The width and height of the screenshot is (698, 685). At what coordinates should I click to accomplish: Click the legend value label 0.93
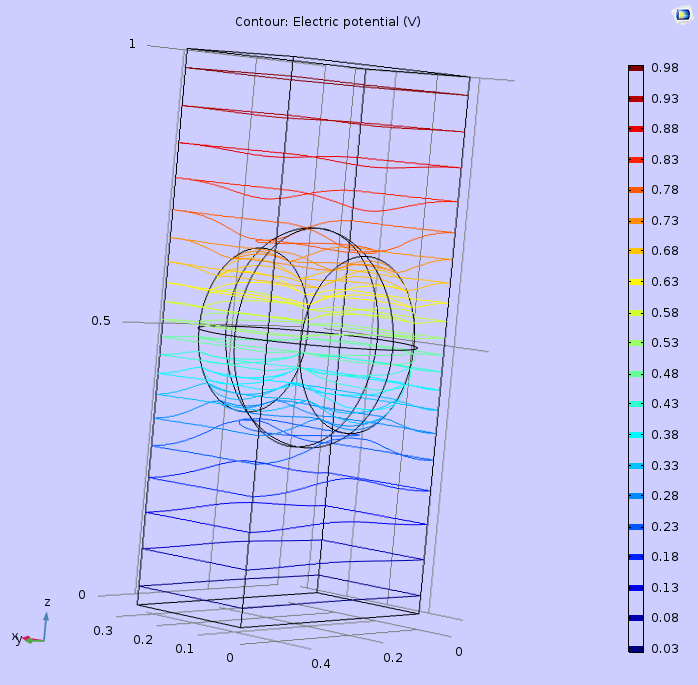(665, 99)
